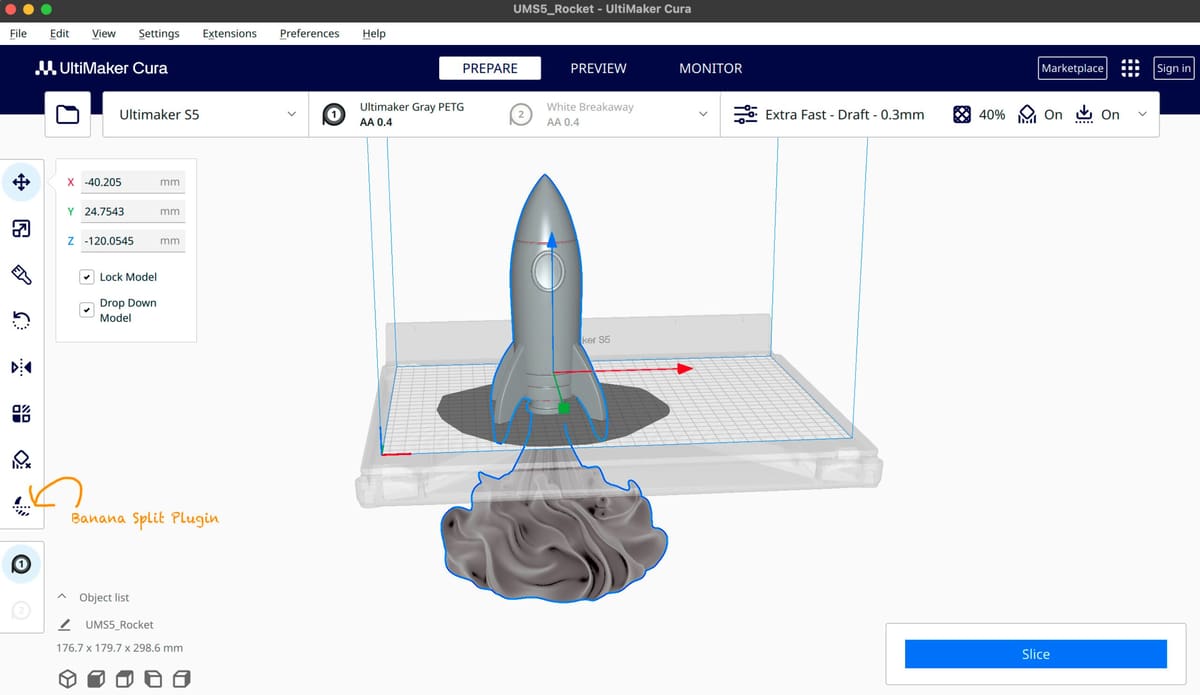The image size is (1200, 695).
Task: Select the Move tool in left toolbar
Action: tap(21, 183)
